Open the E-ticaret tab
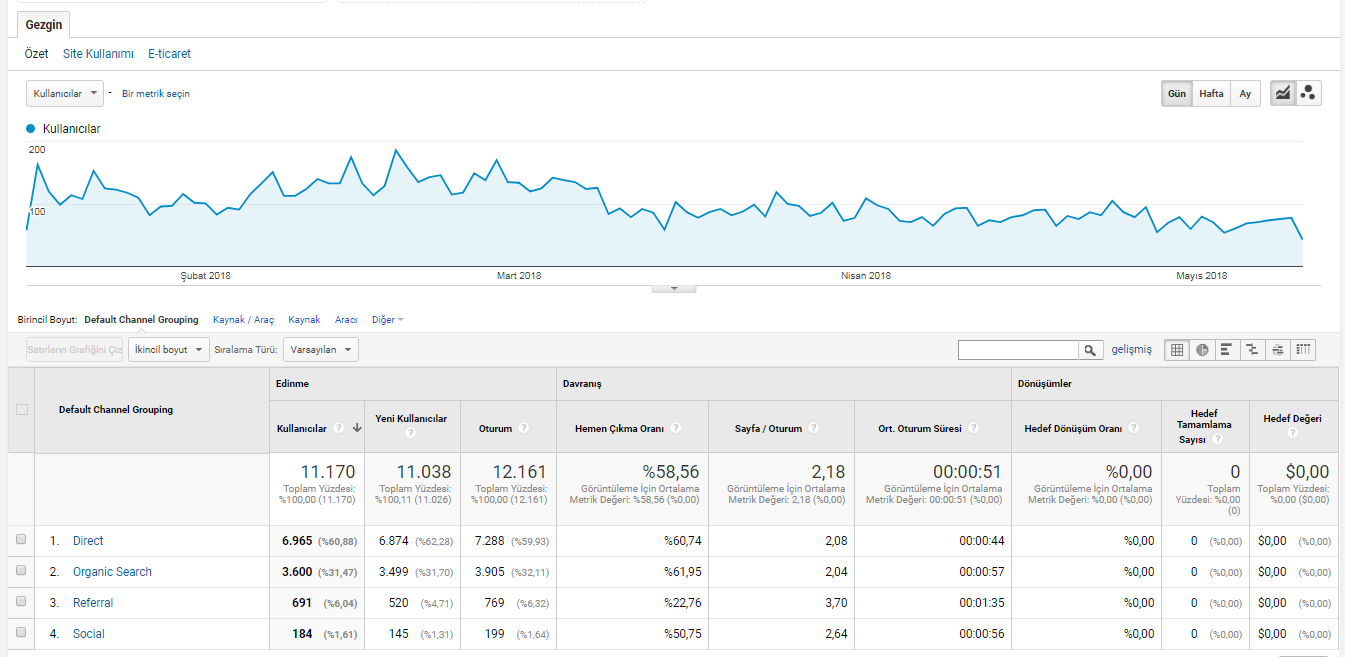Screen dimensions: 1345x657 tap(169, 54)
